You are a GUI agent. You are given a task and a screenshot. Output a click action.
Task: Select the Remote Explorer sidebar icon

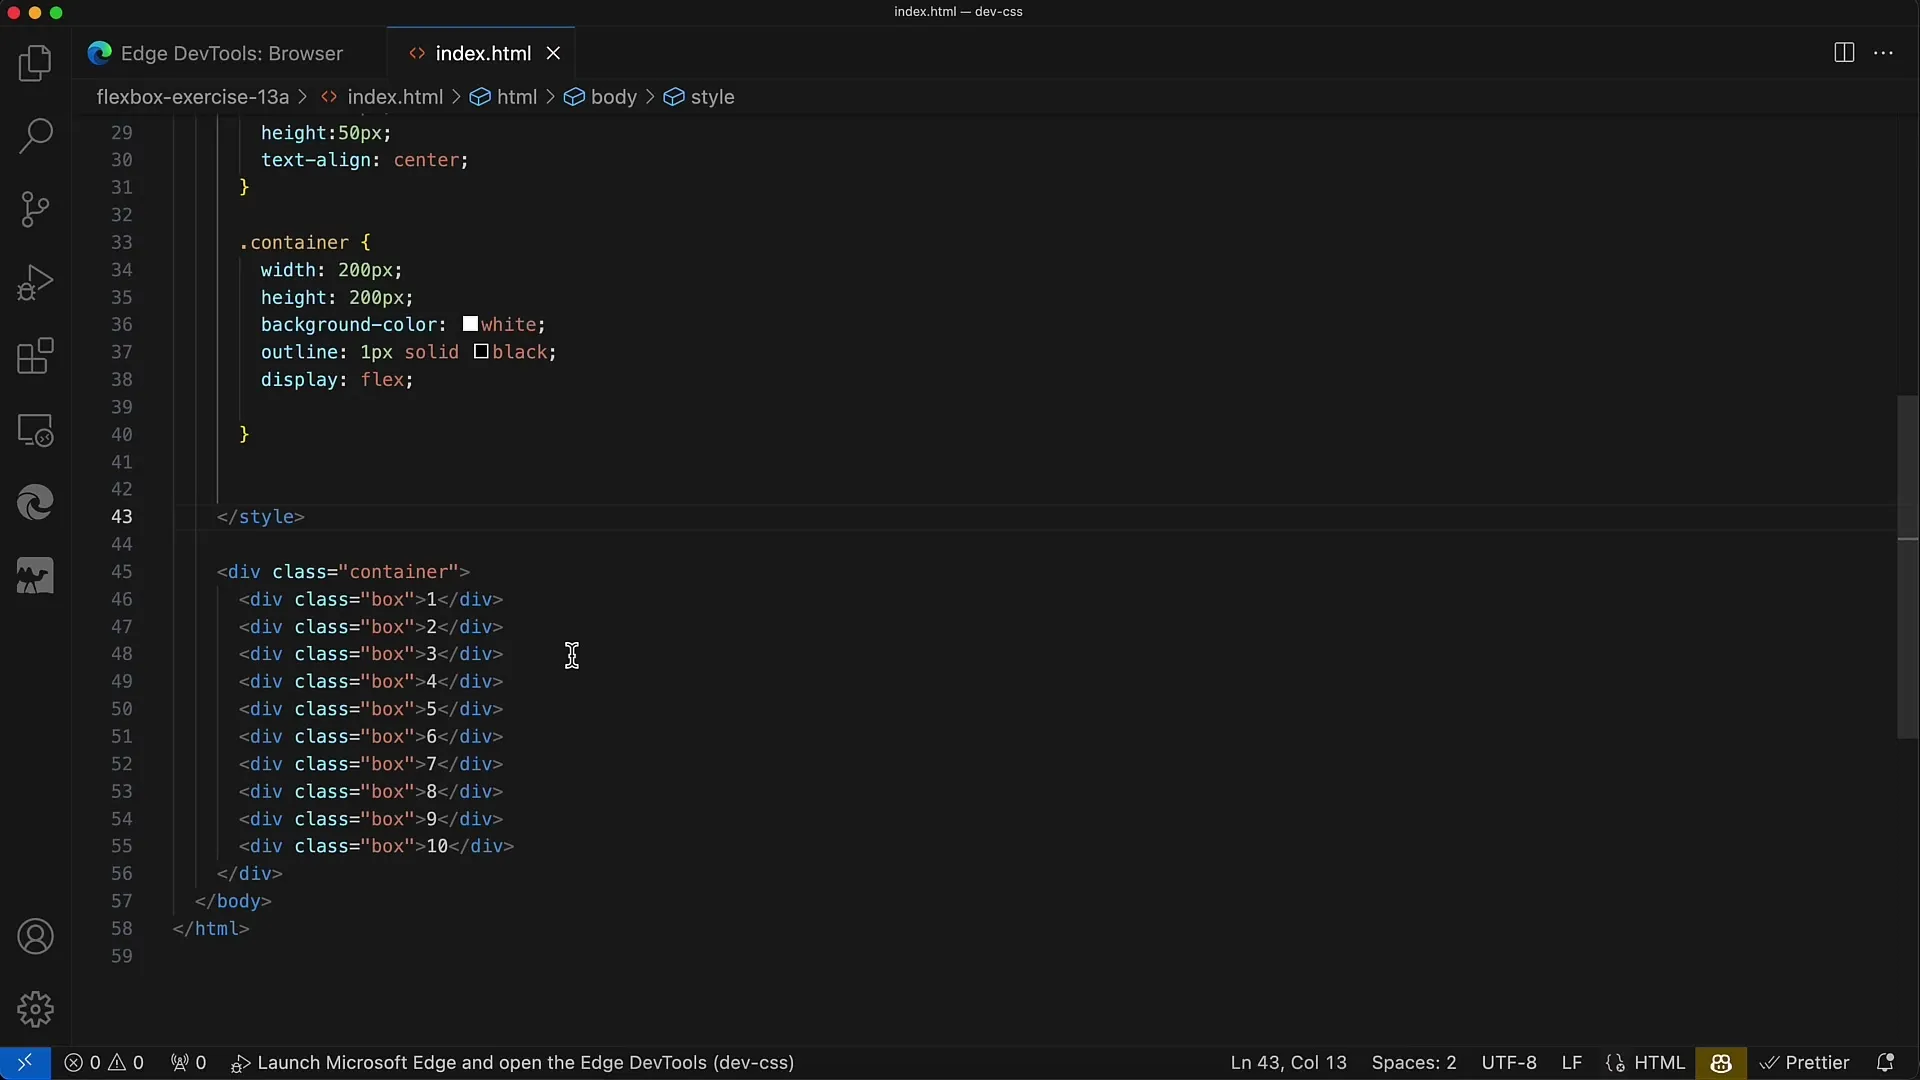pyautogui.click(x=36, y=430)
